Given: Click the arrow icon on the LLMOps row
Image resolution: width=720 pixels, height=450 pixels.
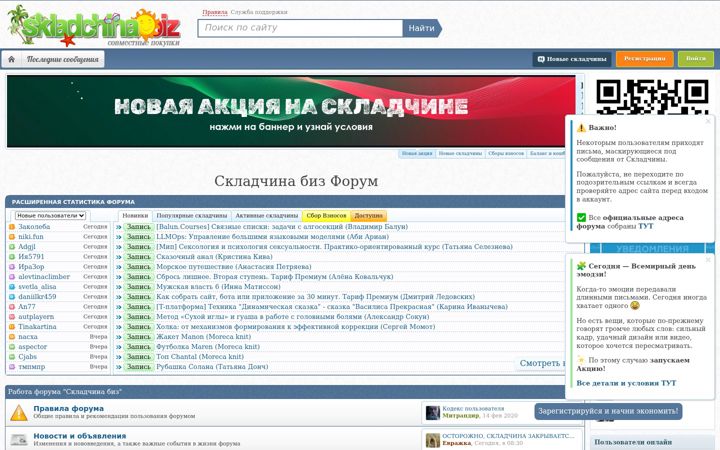Looking at the screenshot, I should tap(118, 237).
